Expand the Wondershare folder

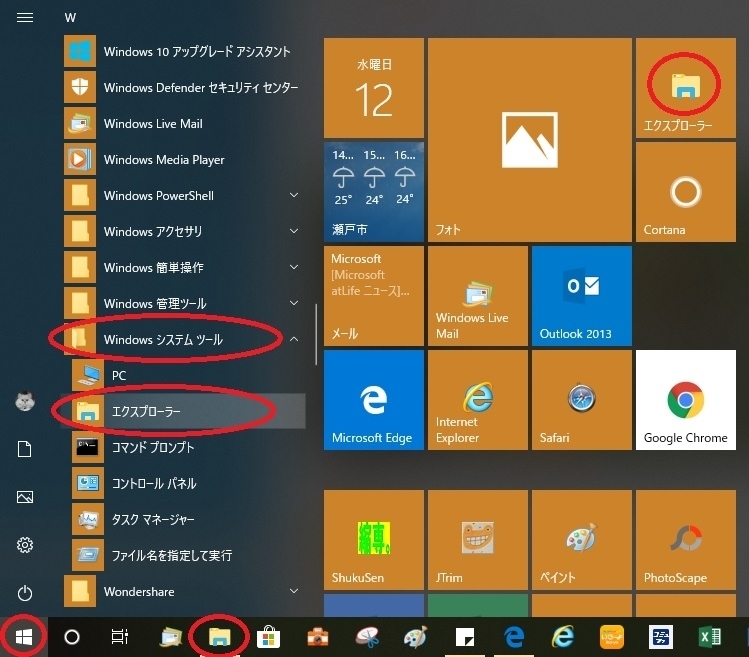(184, 592)
